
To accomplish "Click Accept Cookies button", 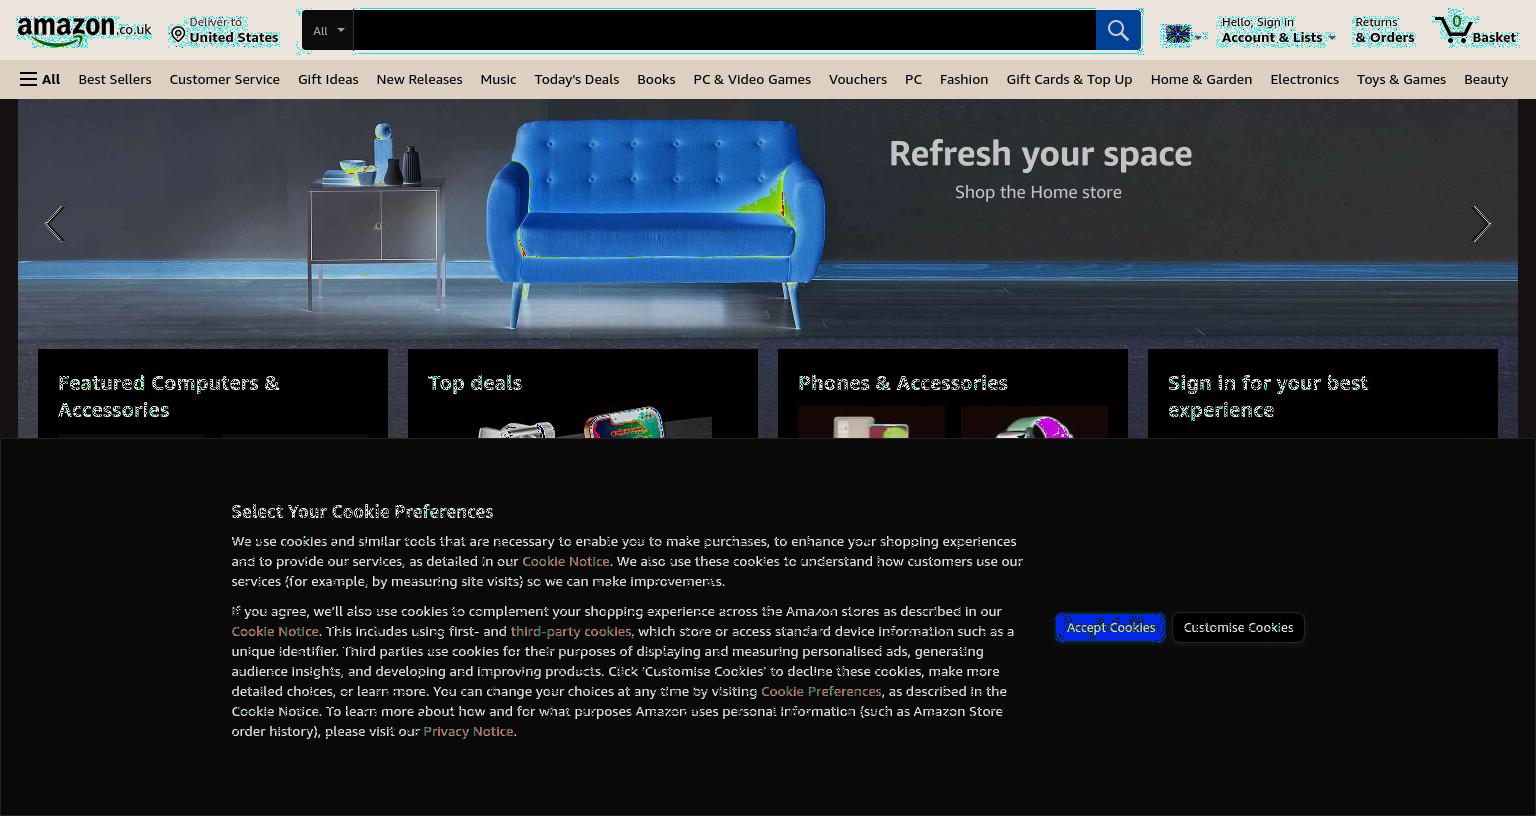I will pos(1110,627).
